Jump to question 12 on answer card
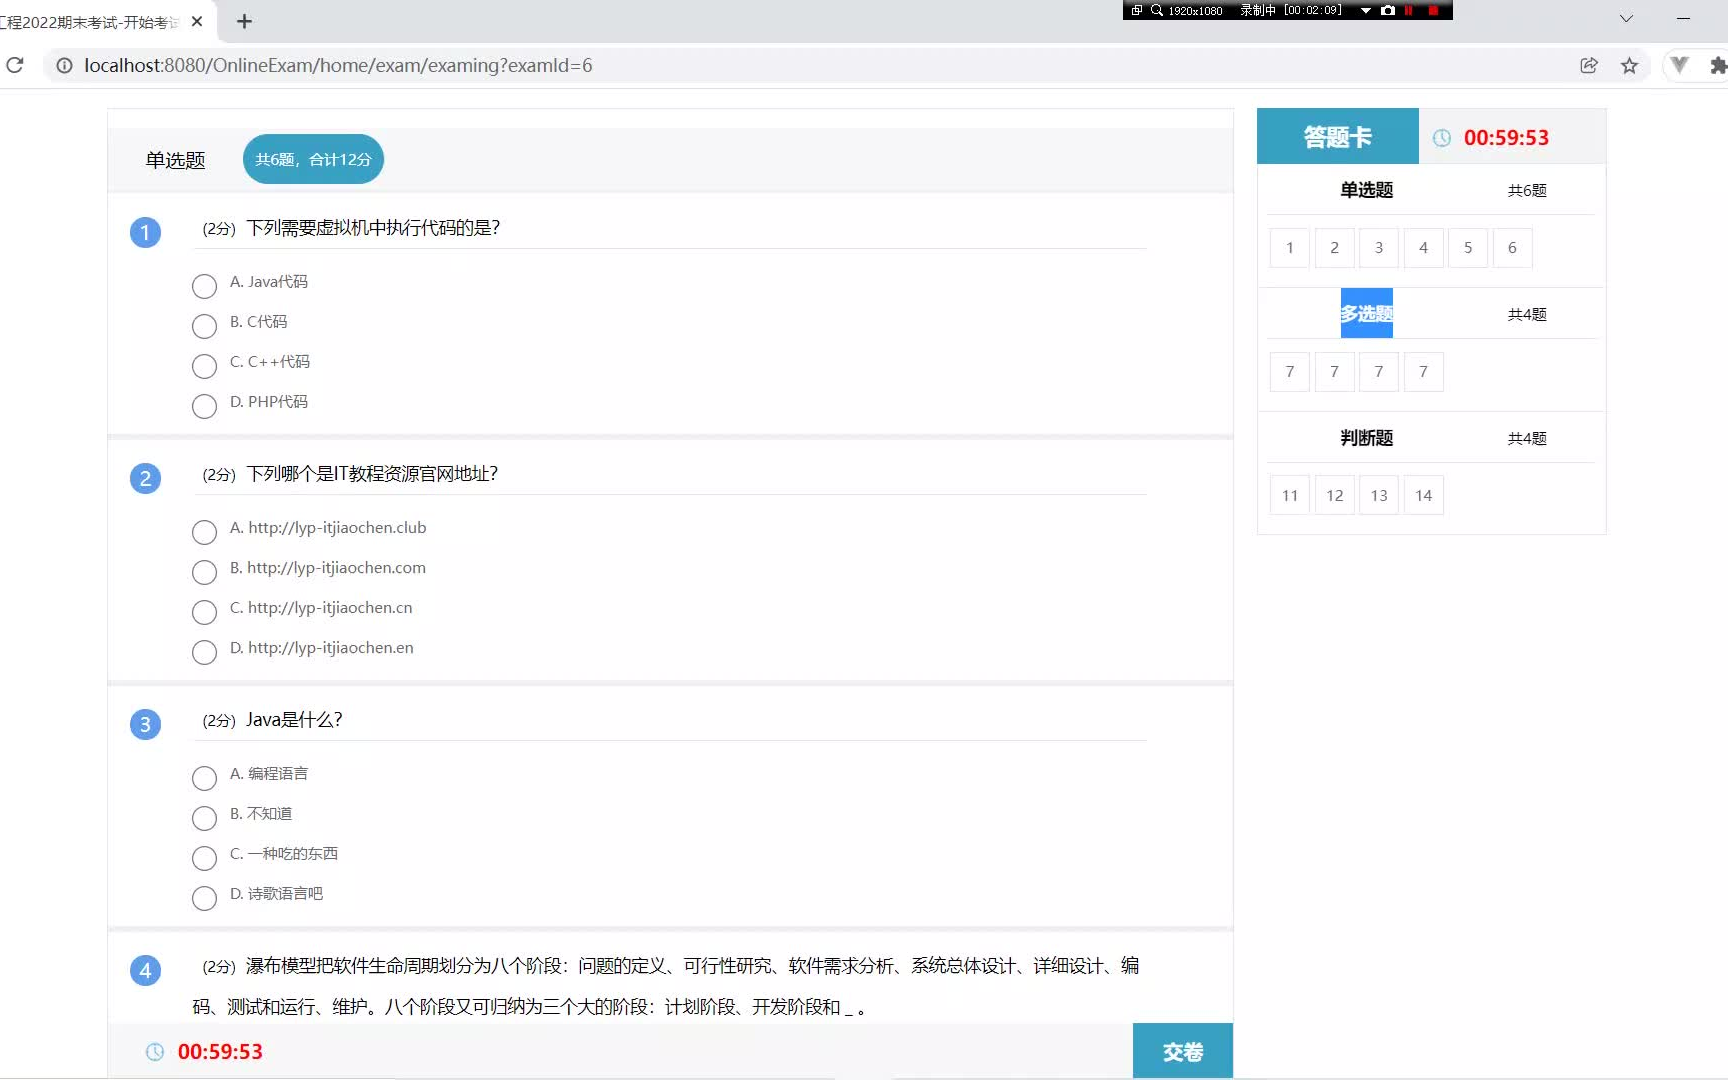The height and width of the screenshot is (1080, 1728). tap(1335, 495)
